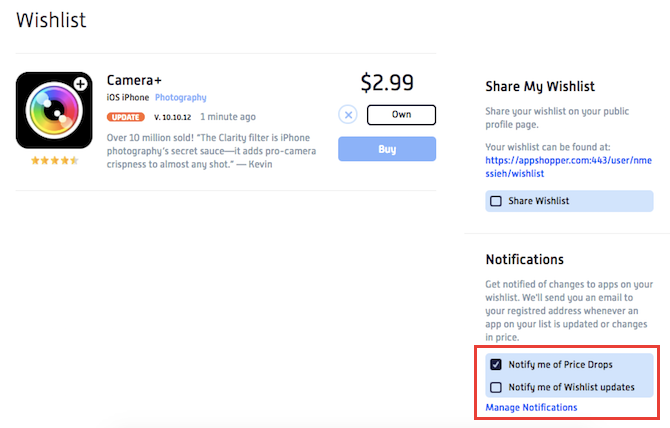670x428 pixels.
Task: Click the Wishlist page heading
Action: (51, 20)
